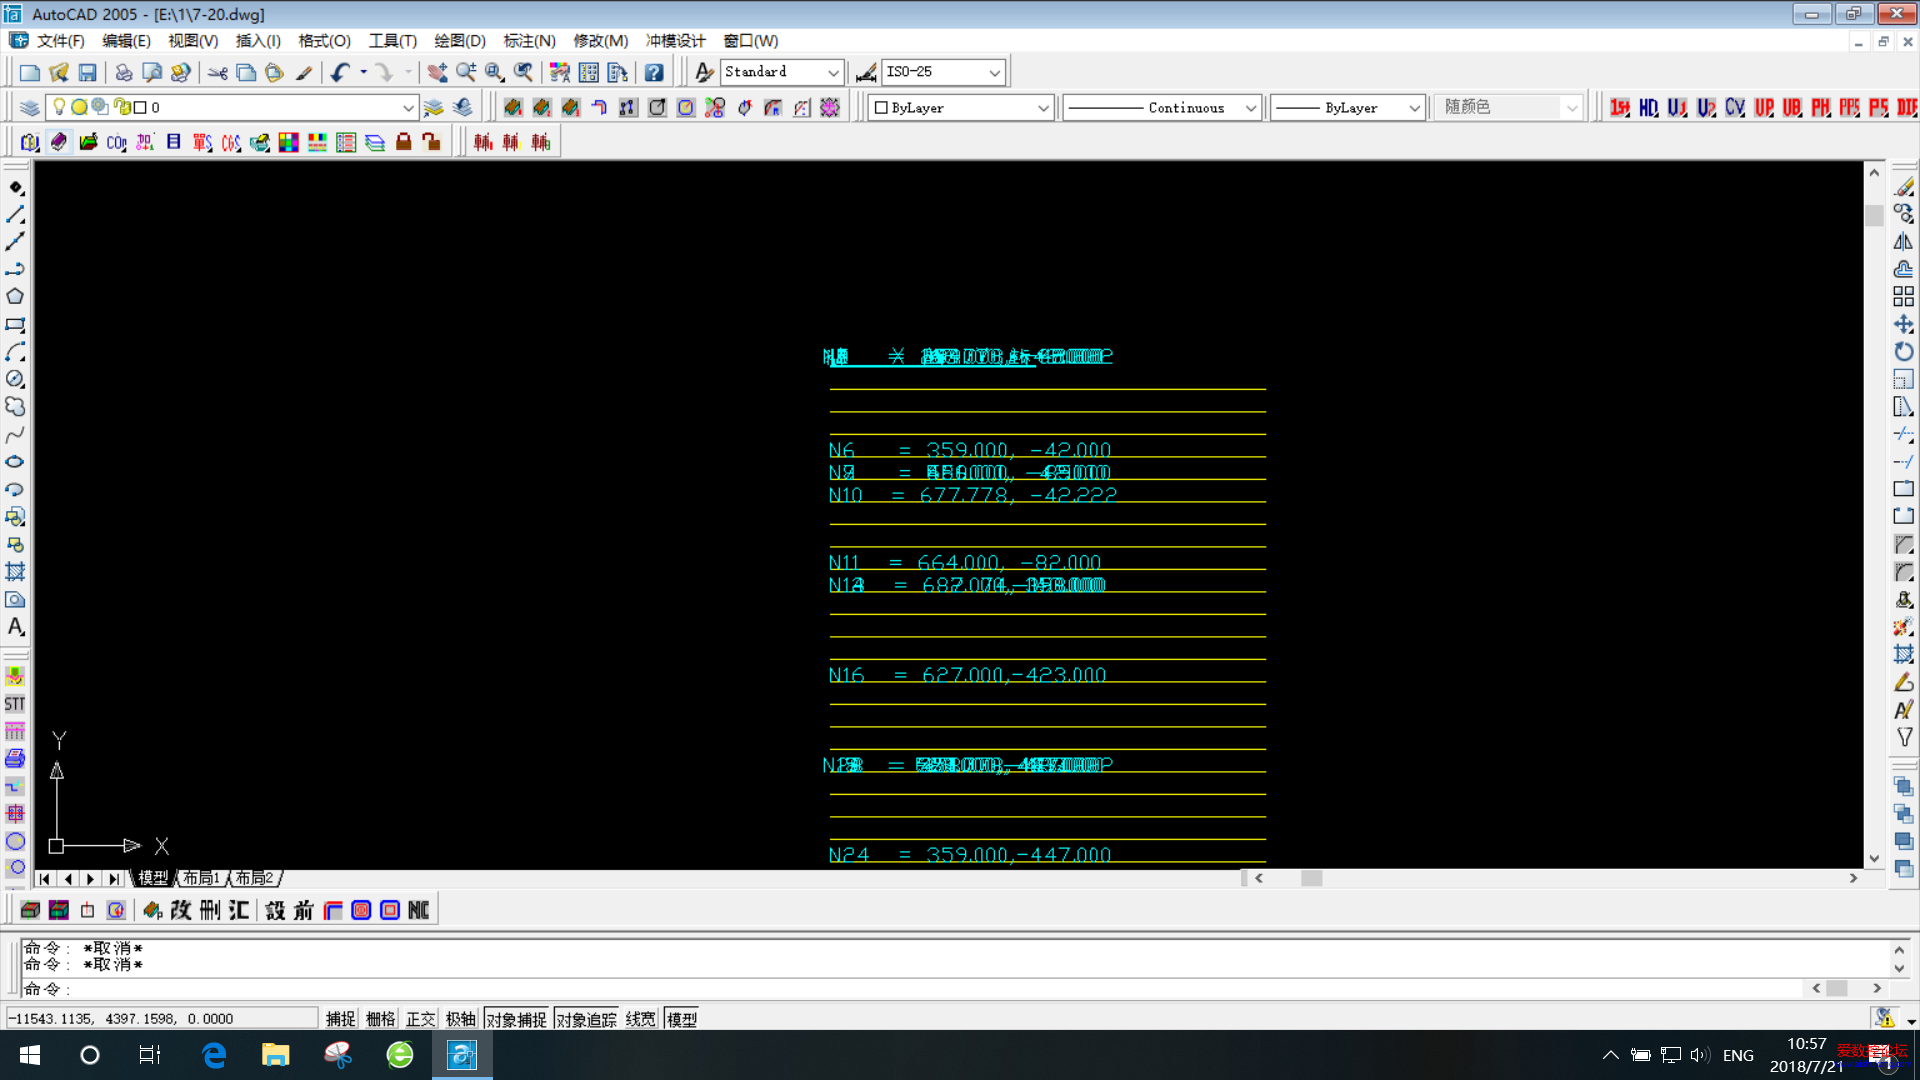Open the Help question mark icon
The width and height of the screenshot is (1920, 1080).
[654, 72]
